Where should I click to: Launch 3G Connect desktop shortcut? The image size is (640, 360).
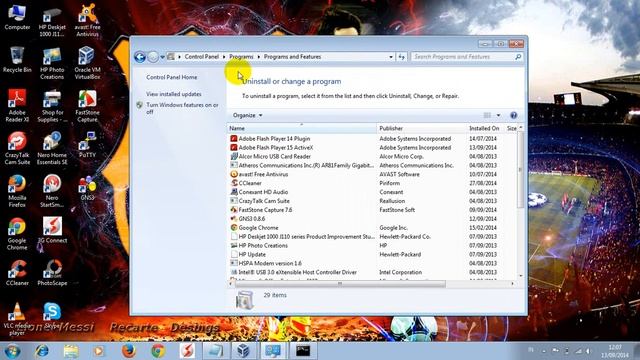[52, 230]
